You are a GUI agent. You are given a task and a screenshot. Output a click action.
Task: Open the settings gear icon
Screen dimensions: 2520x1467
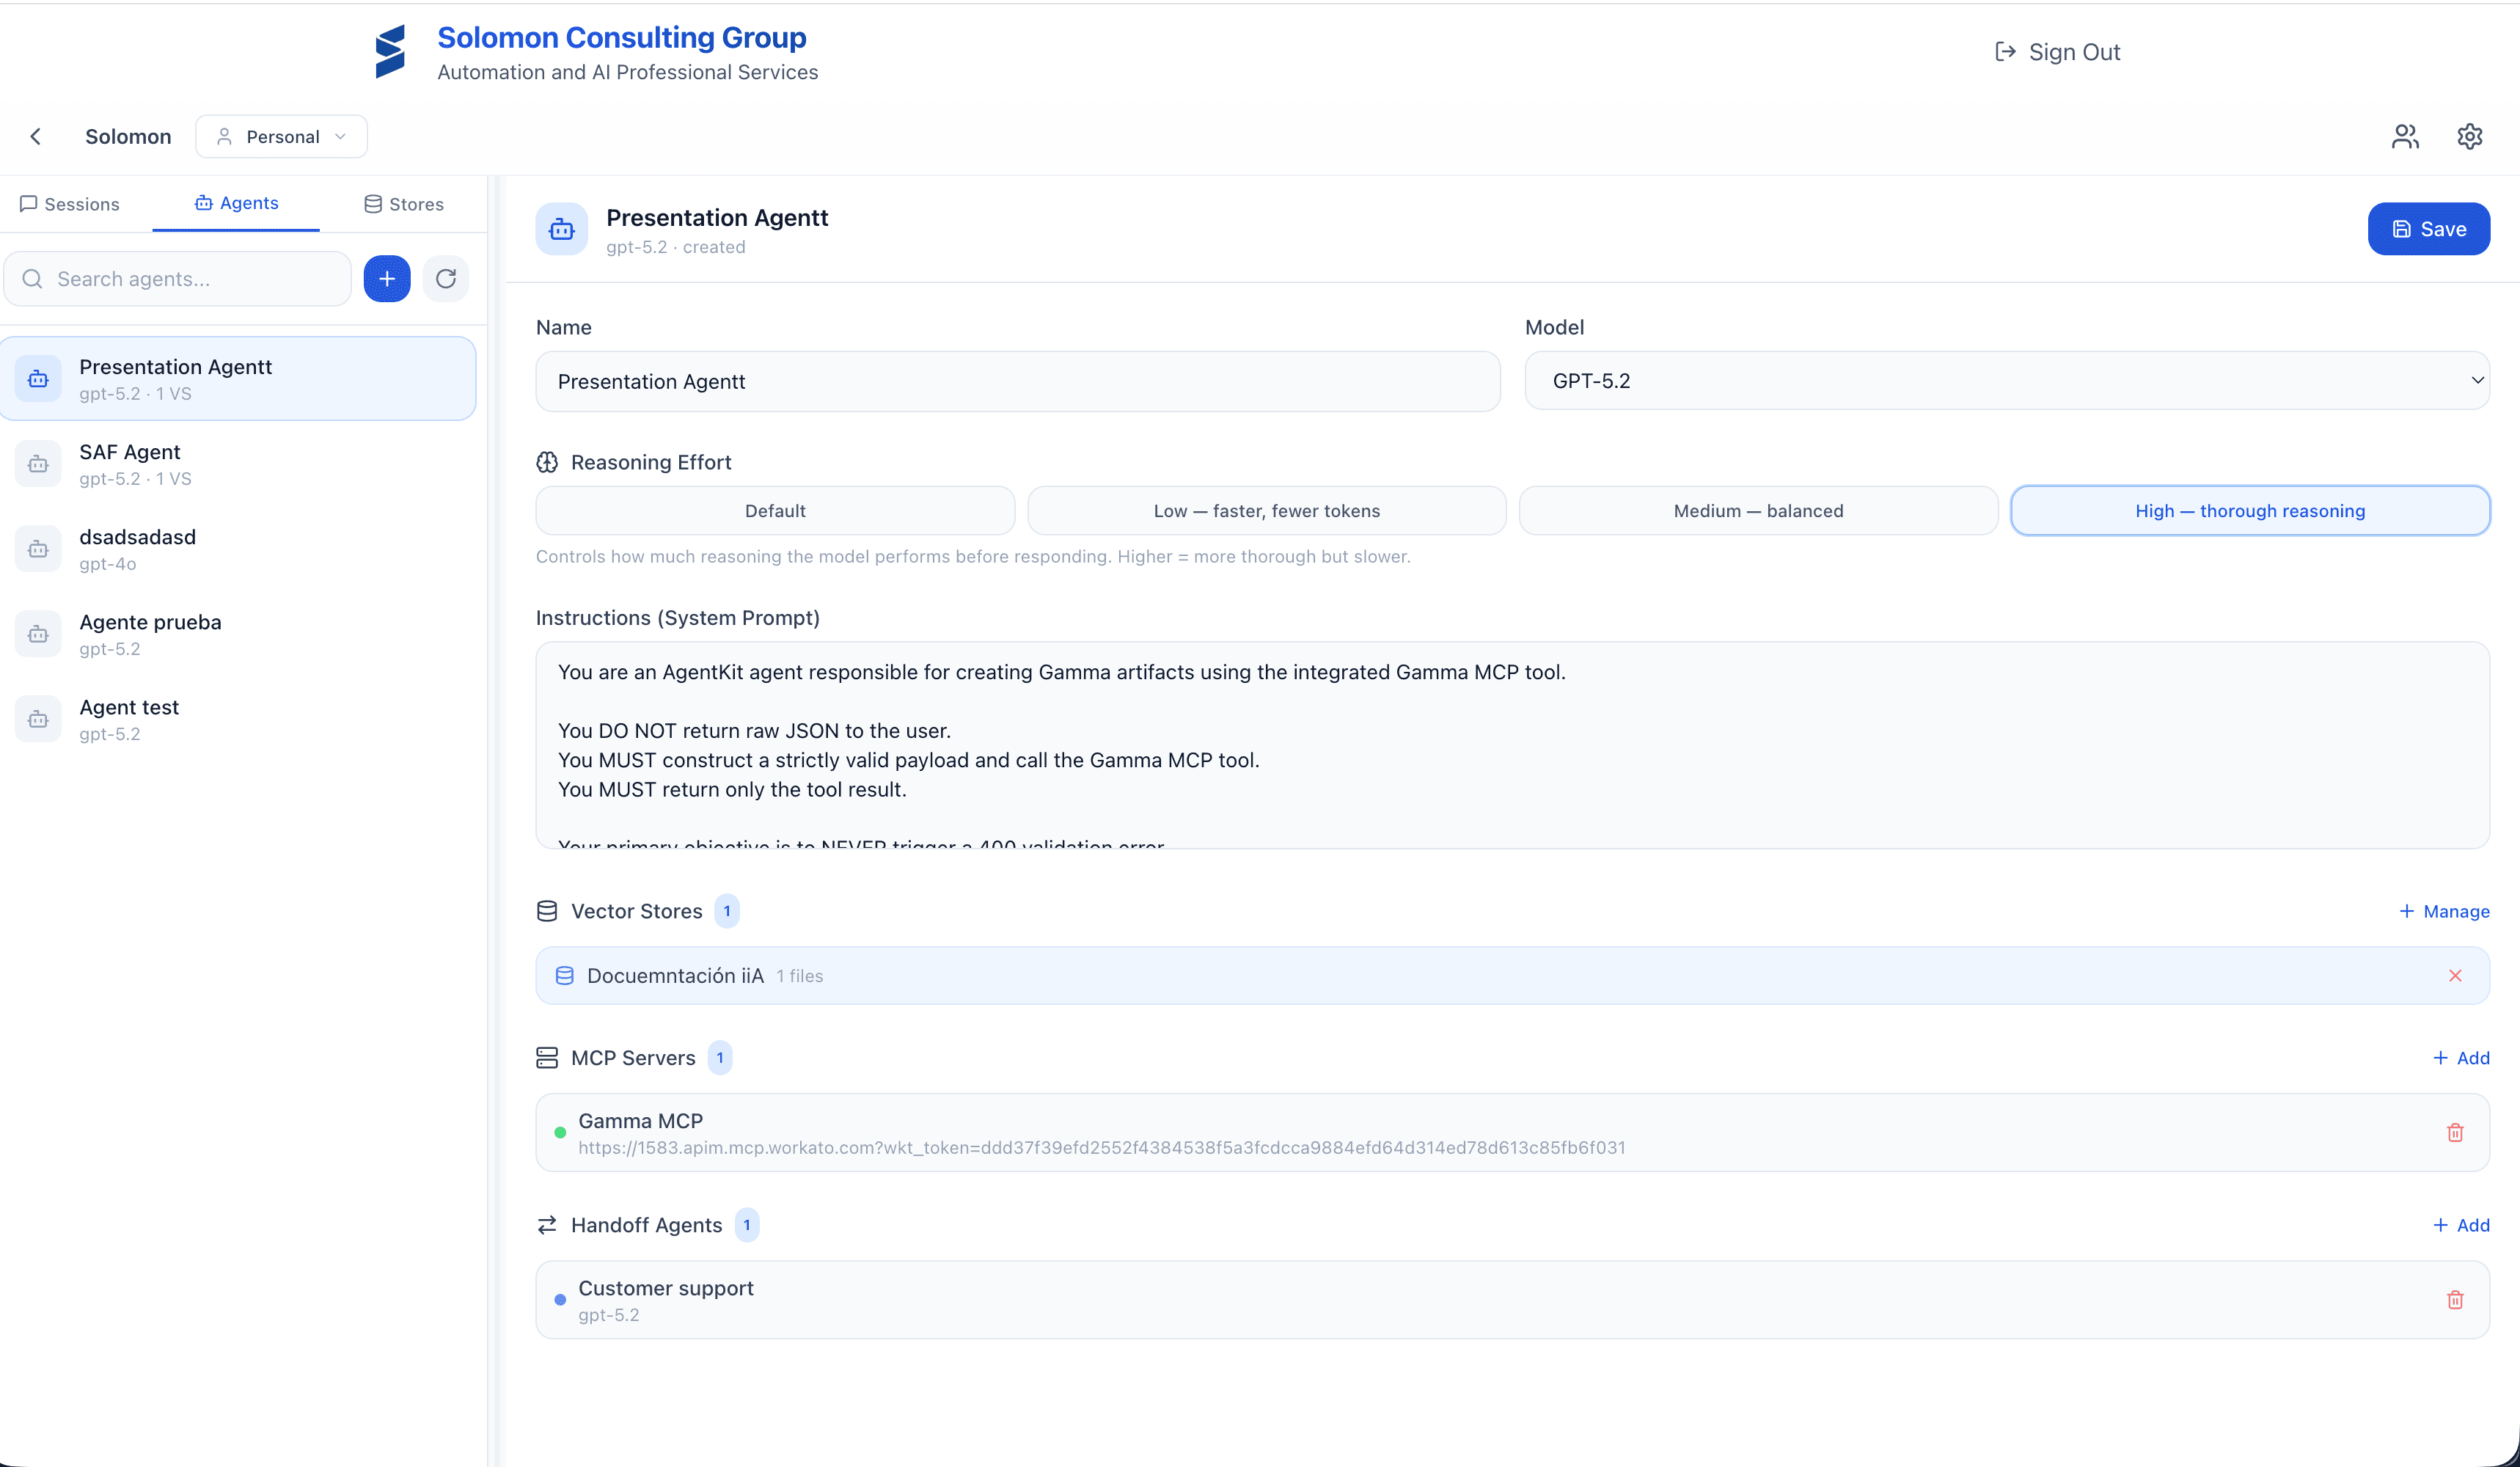[x=2469, y=137]
